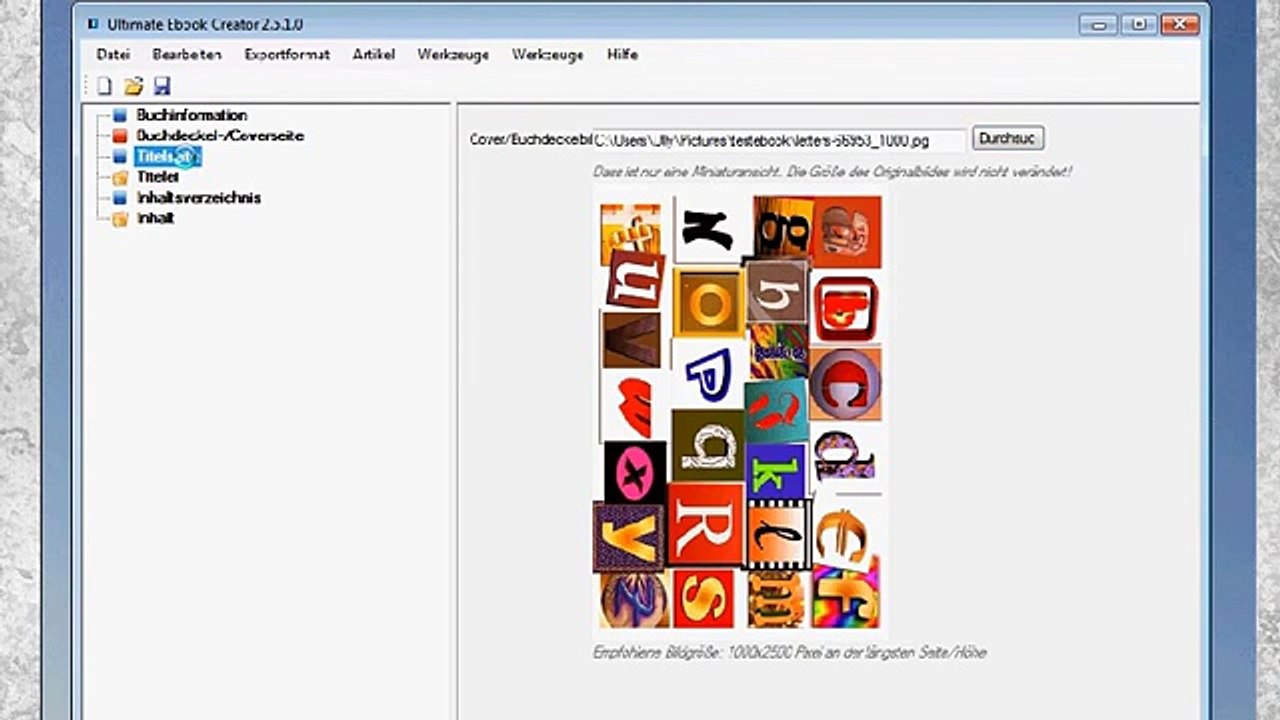The width and height of the screenshot is (1280, 720).
Task: Click the Ultimate Ebook Creator title bar icon
Action: click(93, 24)
